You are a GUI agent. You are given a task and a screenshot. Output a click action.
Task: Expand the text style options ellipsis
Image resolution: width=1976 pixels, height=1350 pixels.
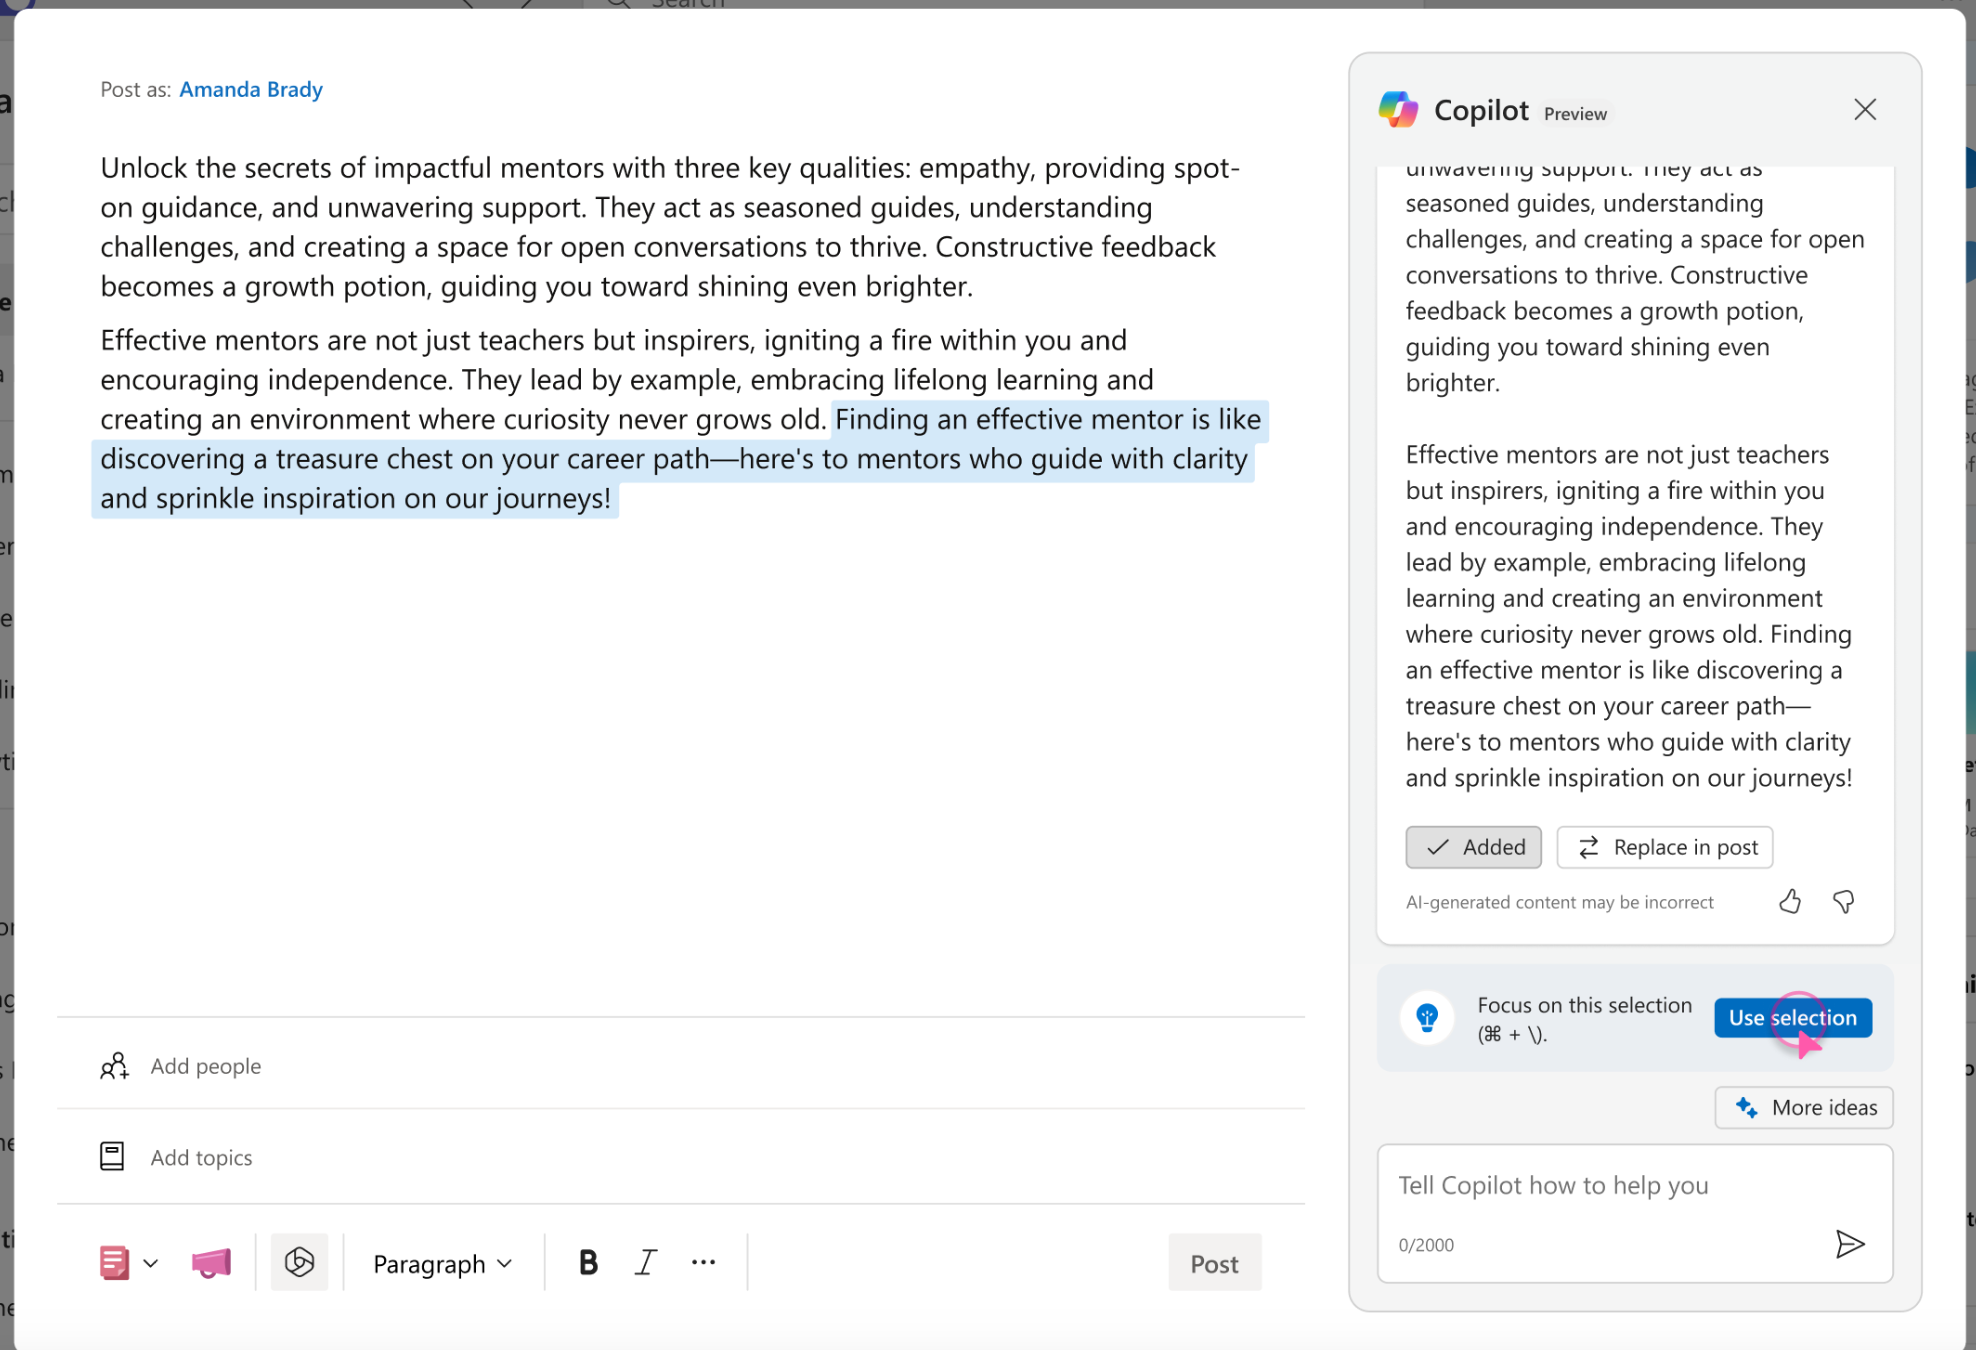704,1261
